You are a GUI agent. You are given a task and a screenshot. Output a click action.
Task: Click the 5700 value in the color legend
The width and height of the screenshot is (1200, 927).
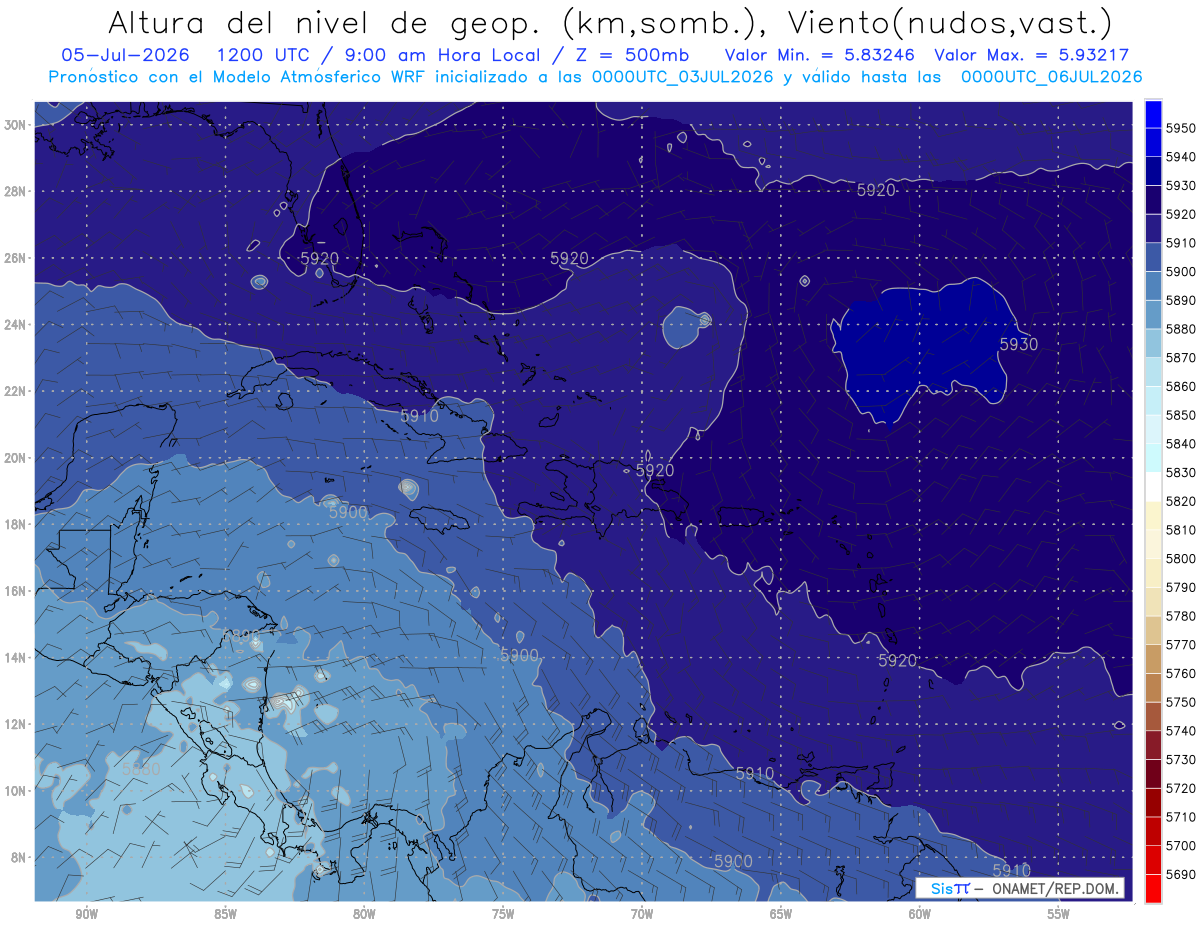[x=1180, y=845]
